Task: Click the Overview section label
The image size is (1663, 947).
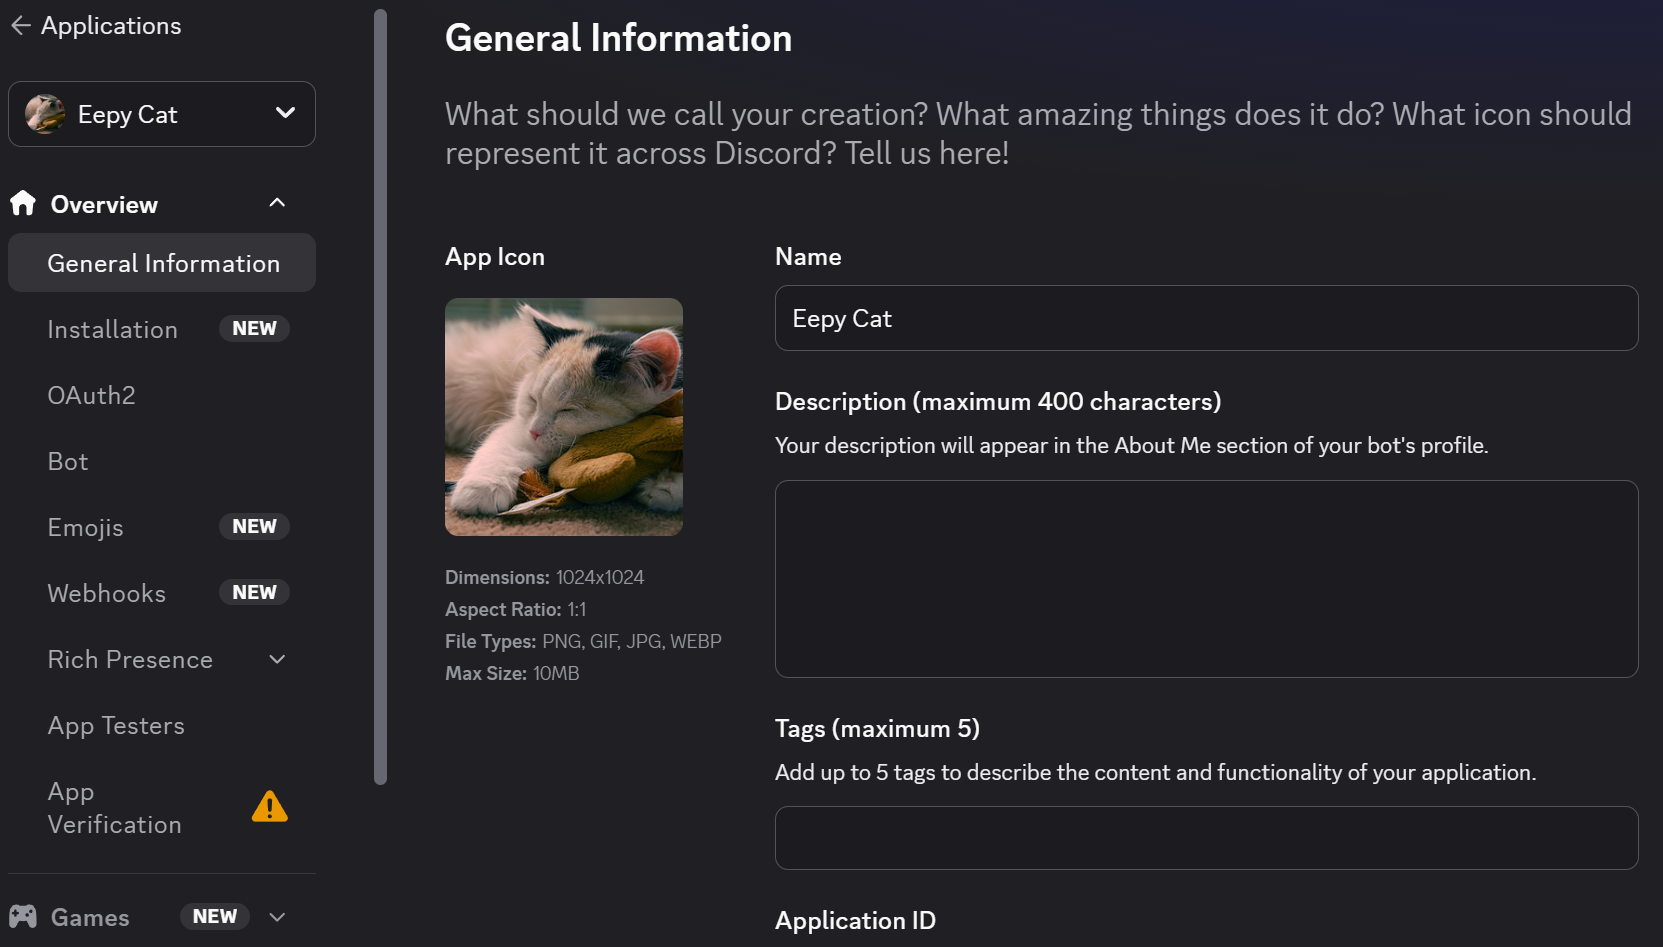Action: click(104, 204)
